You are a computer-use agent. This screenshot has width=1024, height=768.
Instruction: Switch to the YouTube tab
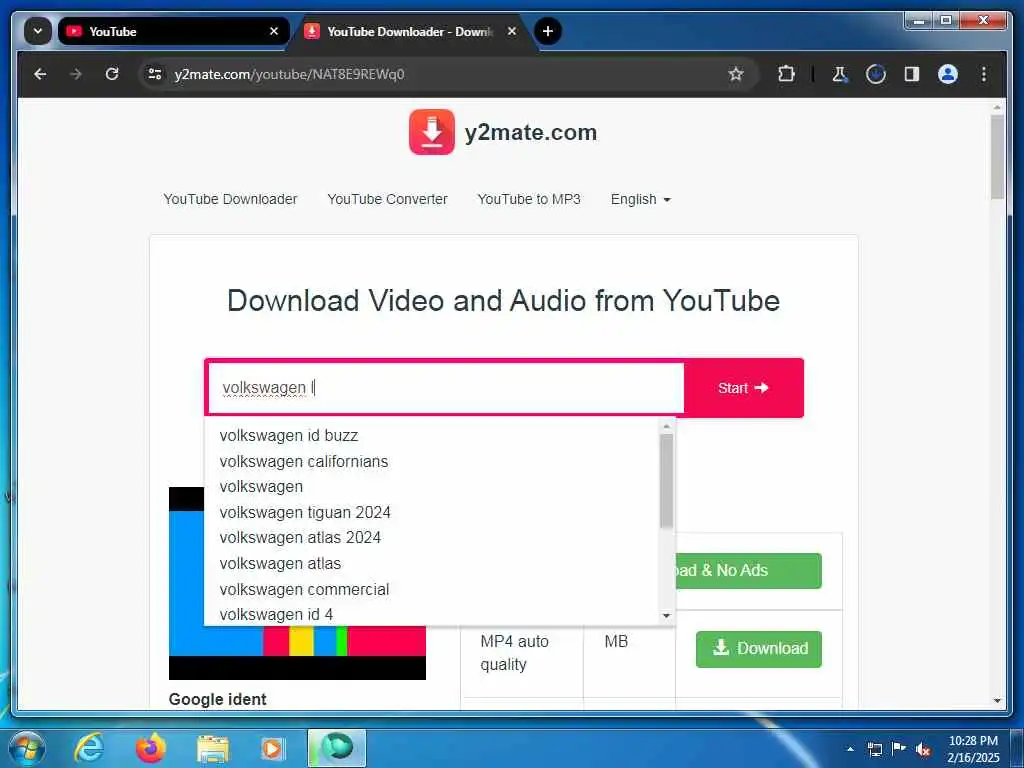173,31
